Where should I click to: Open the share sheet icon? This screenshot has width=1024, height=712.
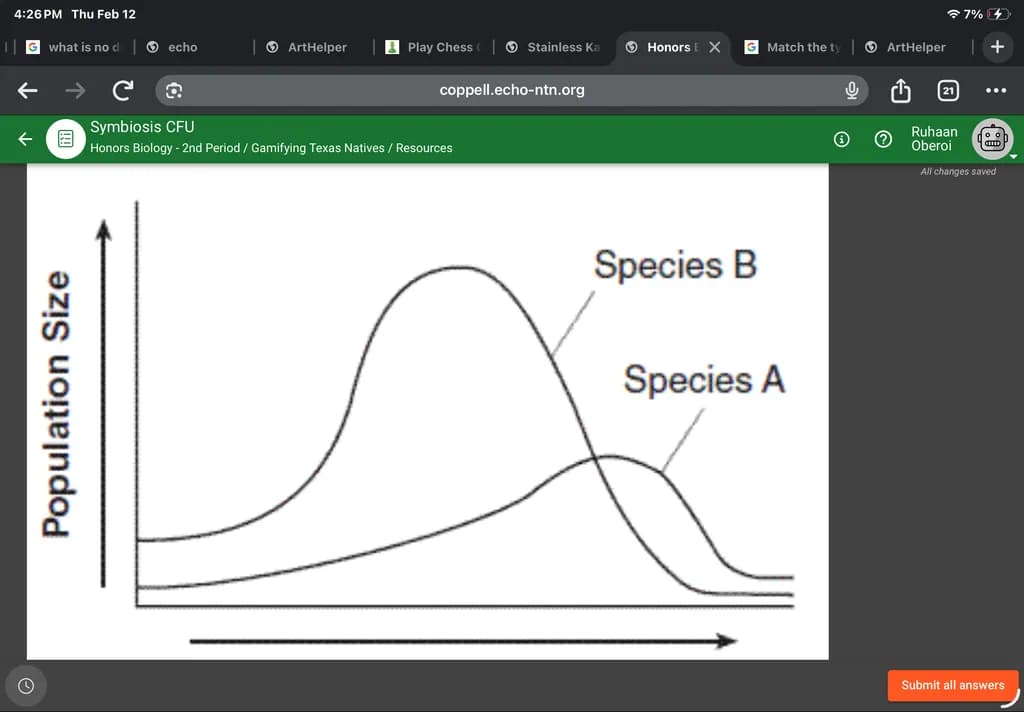(901, 90)
